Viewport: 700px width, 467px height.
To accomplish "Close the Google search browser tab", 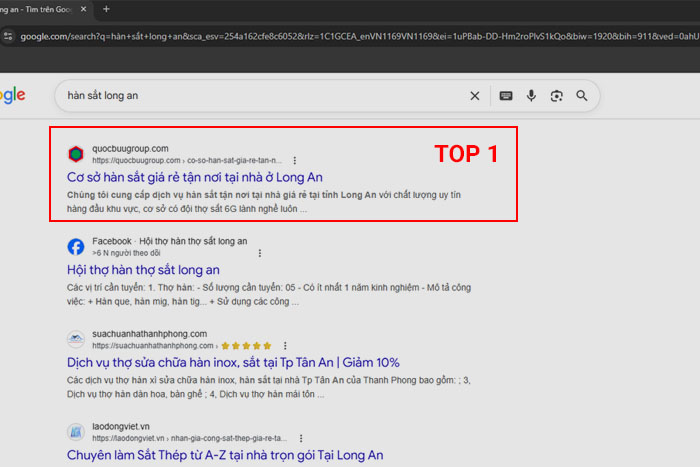I will [83, 9].
